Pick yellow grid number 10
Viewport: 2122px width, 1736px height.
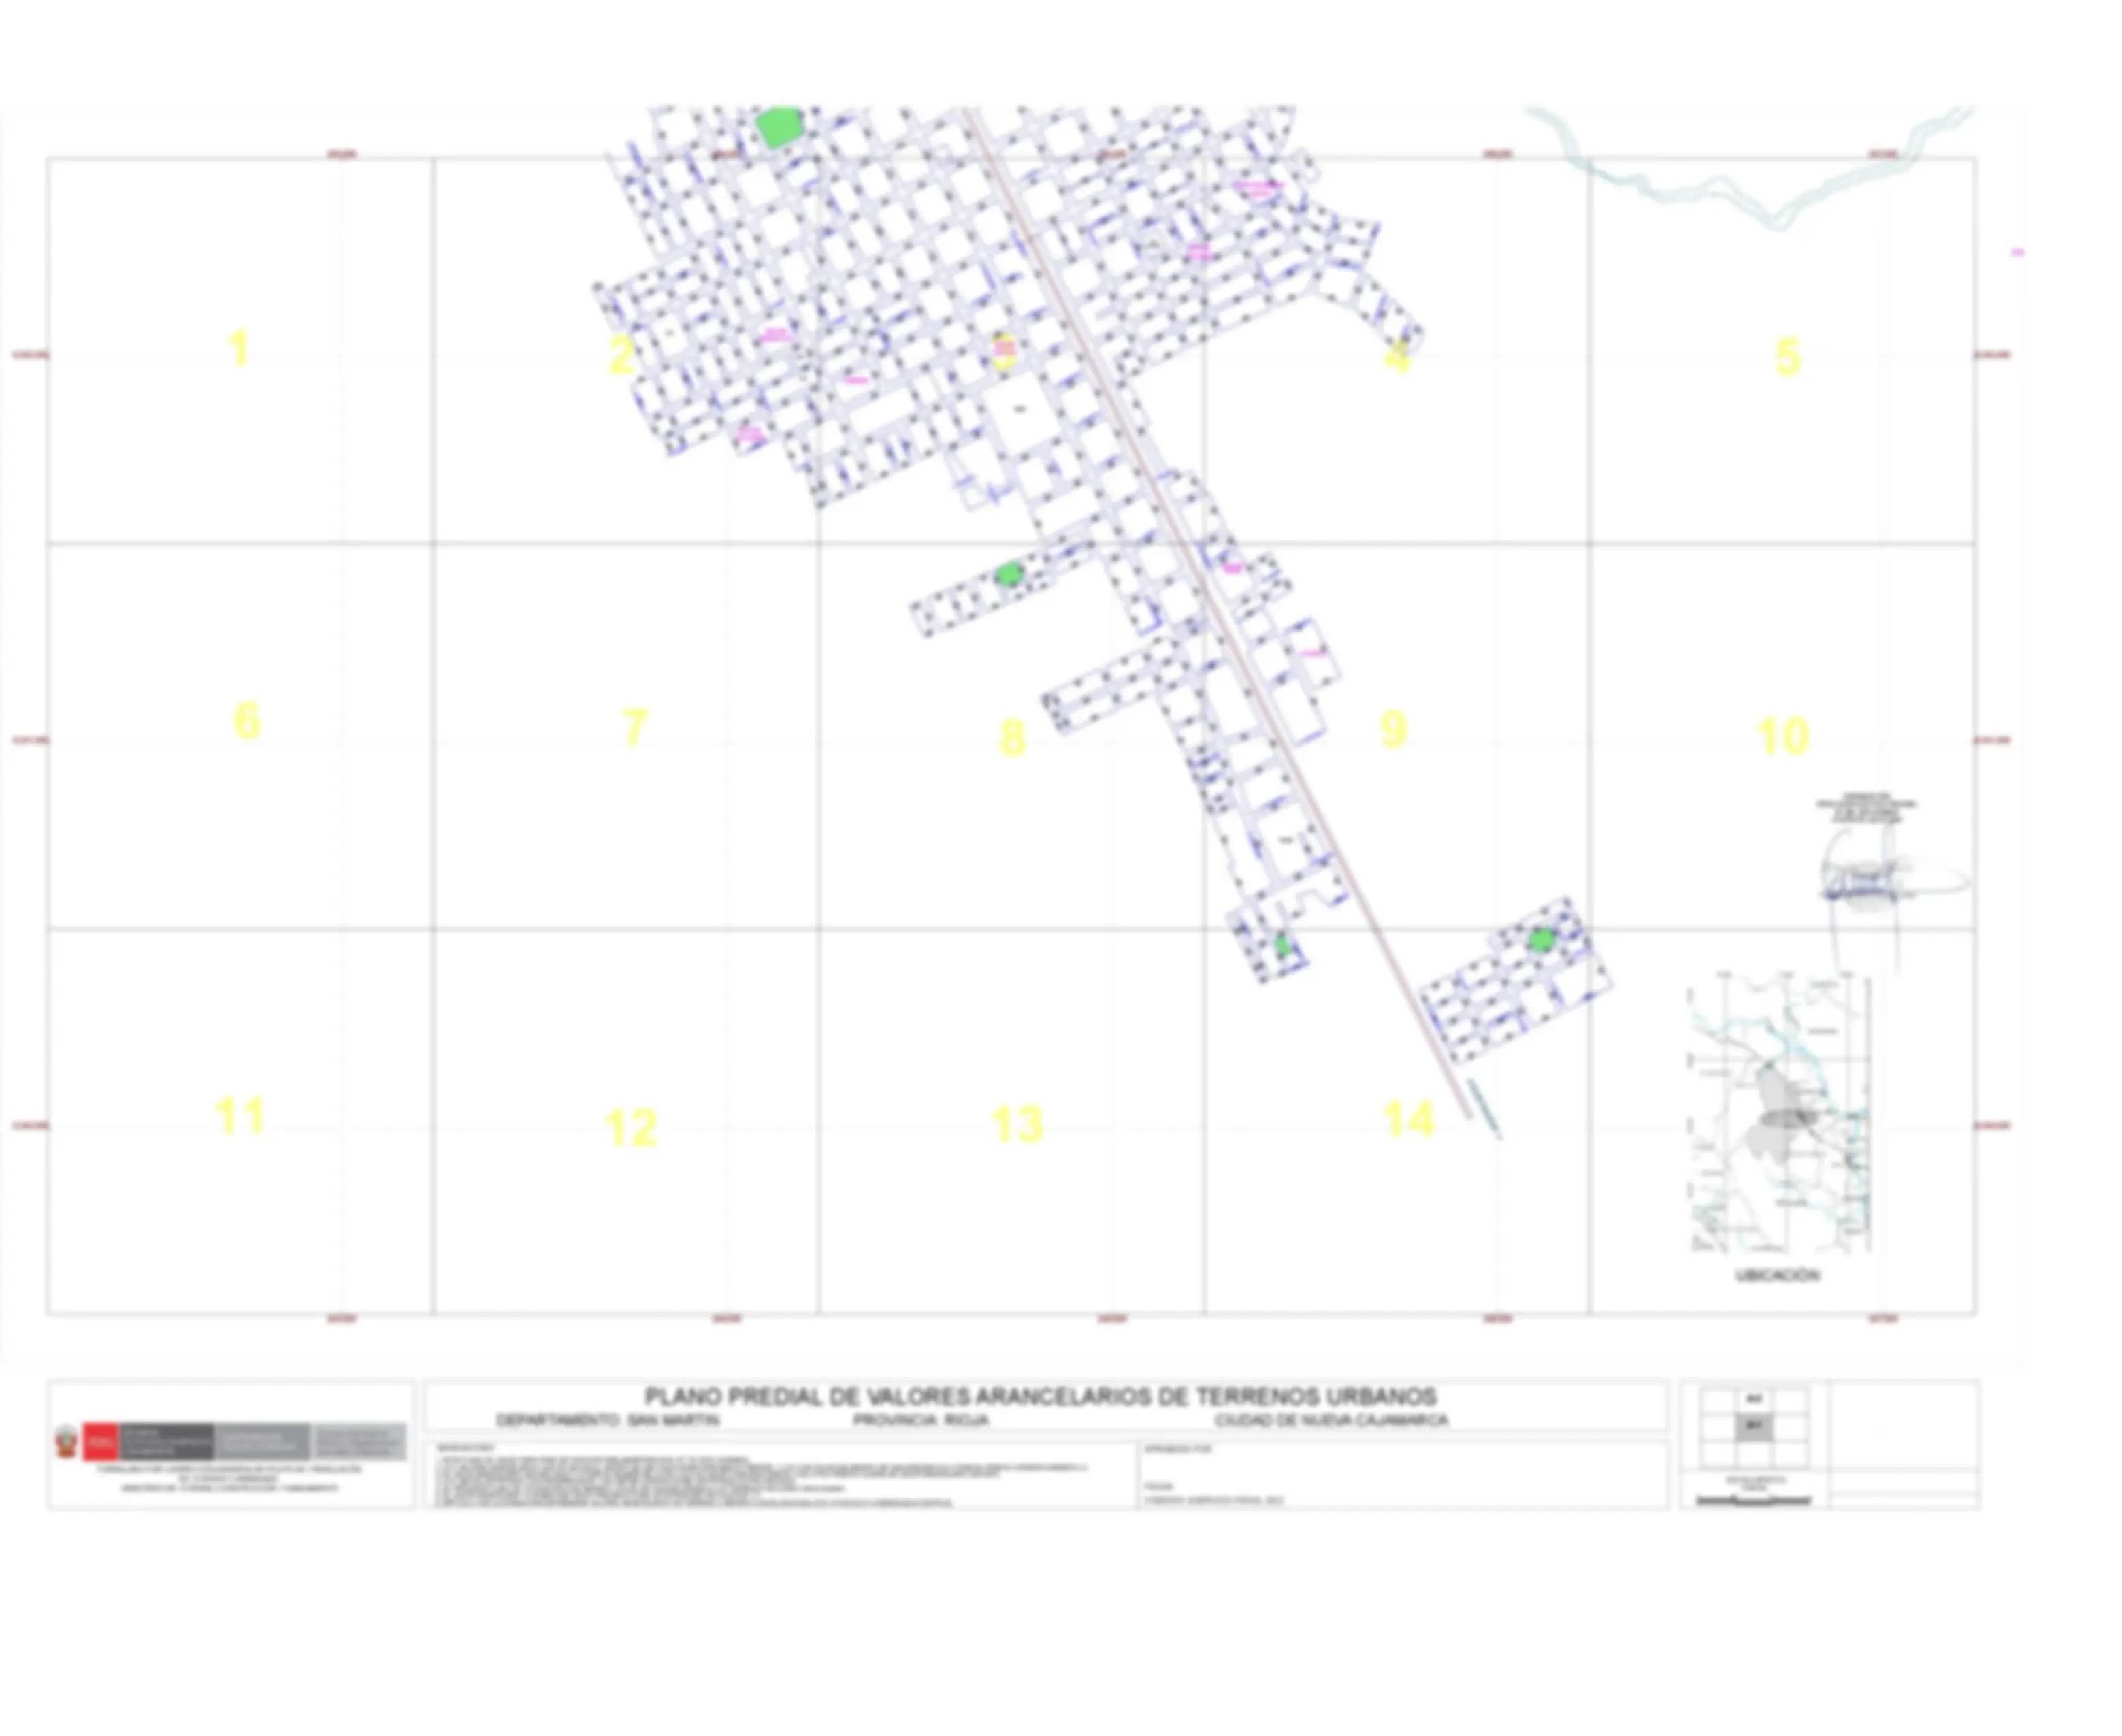tap(1783, 736)
